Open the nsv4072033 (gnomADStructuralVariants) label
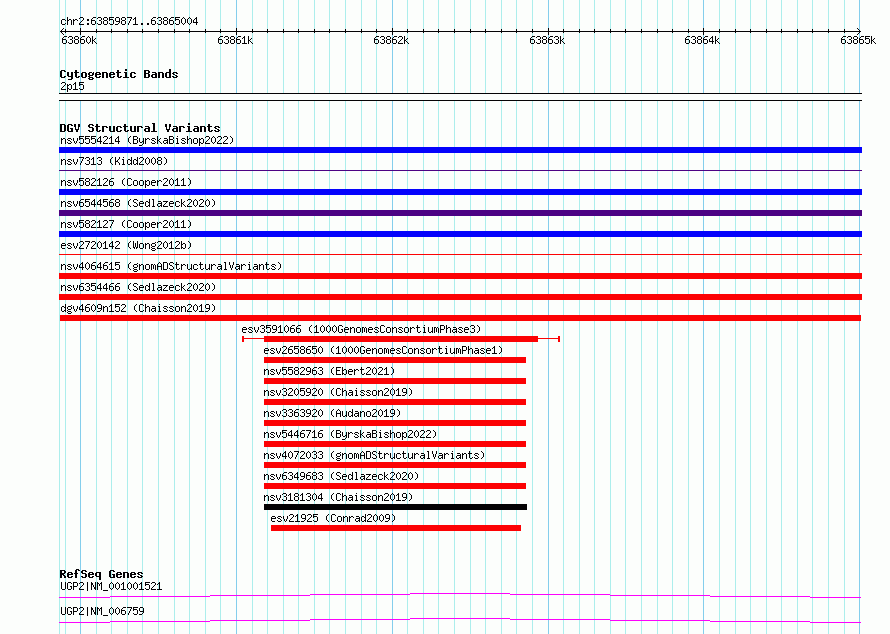 click(x=374, y=455)
